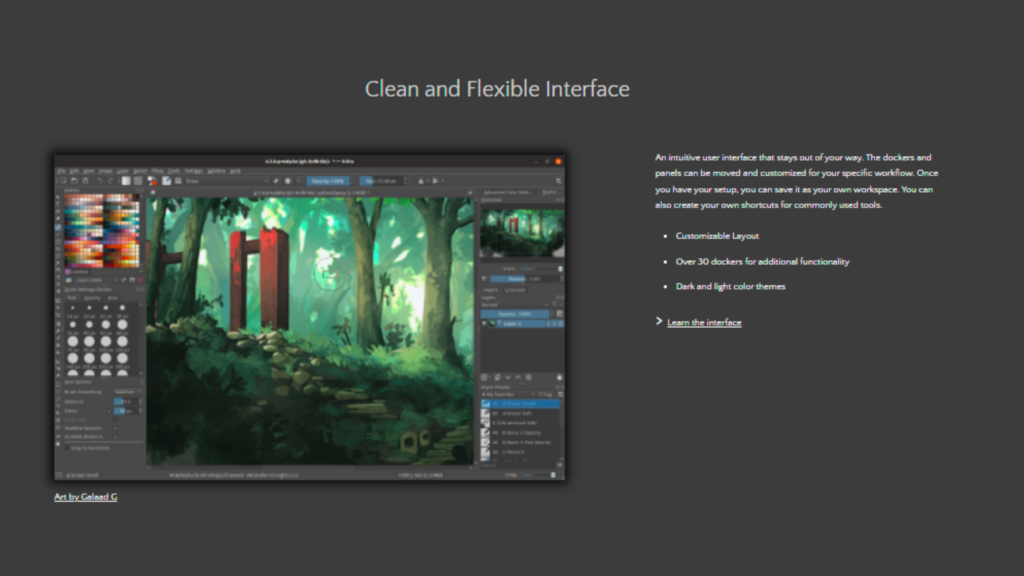Screen dimensions: 1024x576
Task: Select the Freehand Brush tool in toolbox
Action: pos(57,227)
